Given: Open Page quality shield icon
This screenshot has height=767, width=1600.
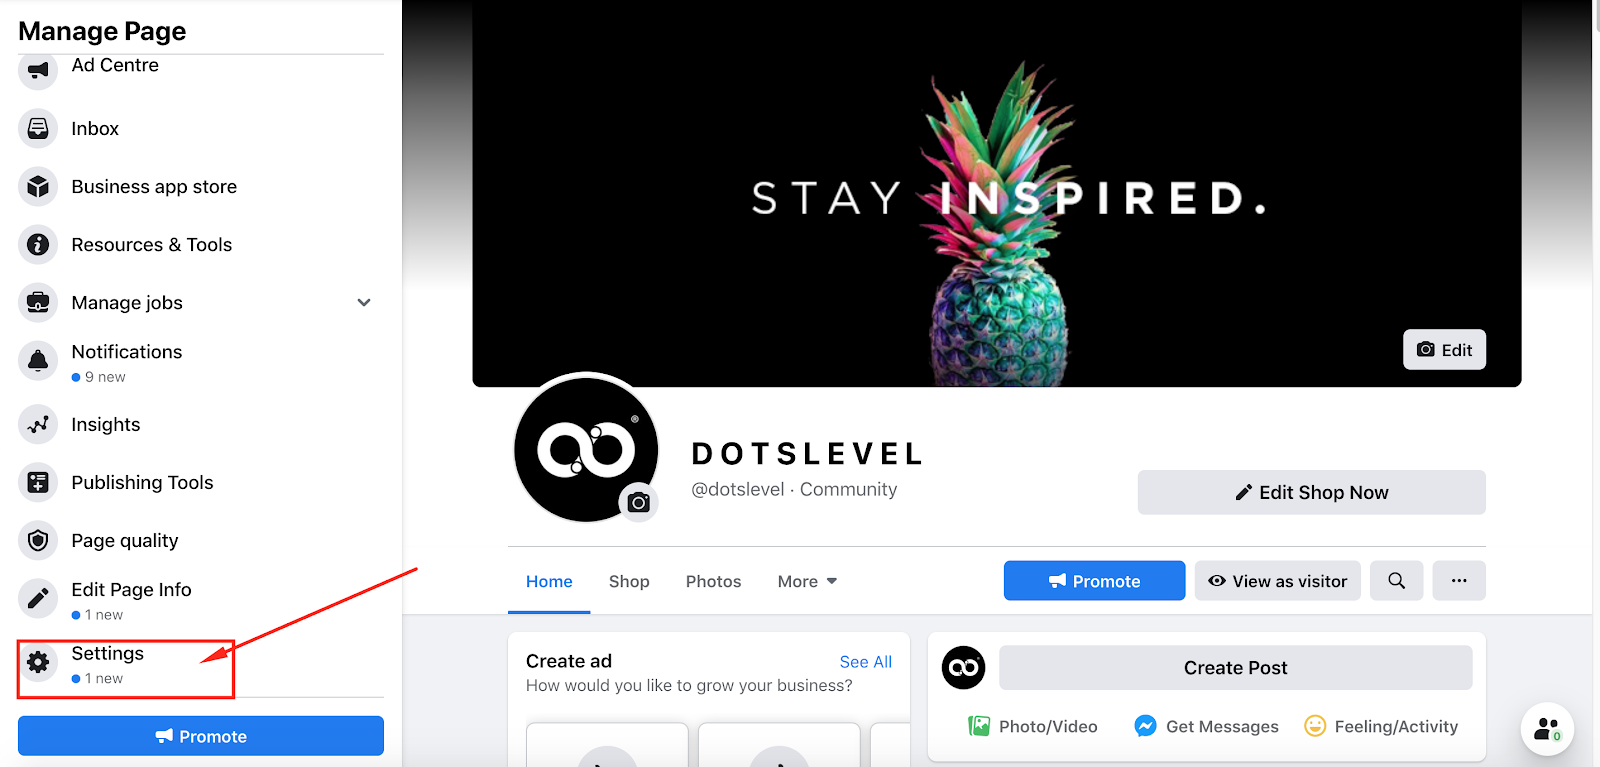Looking at the screenshot, I should pyautogui.click(x=38, y=540).
